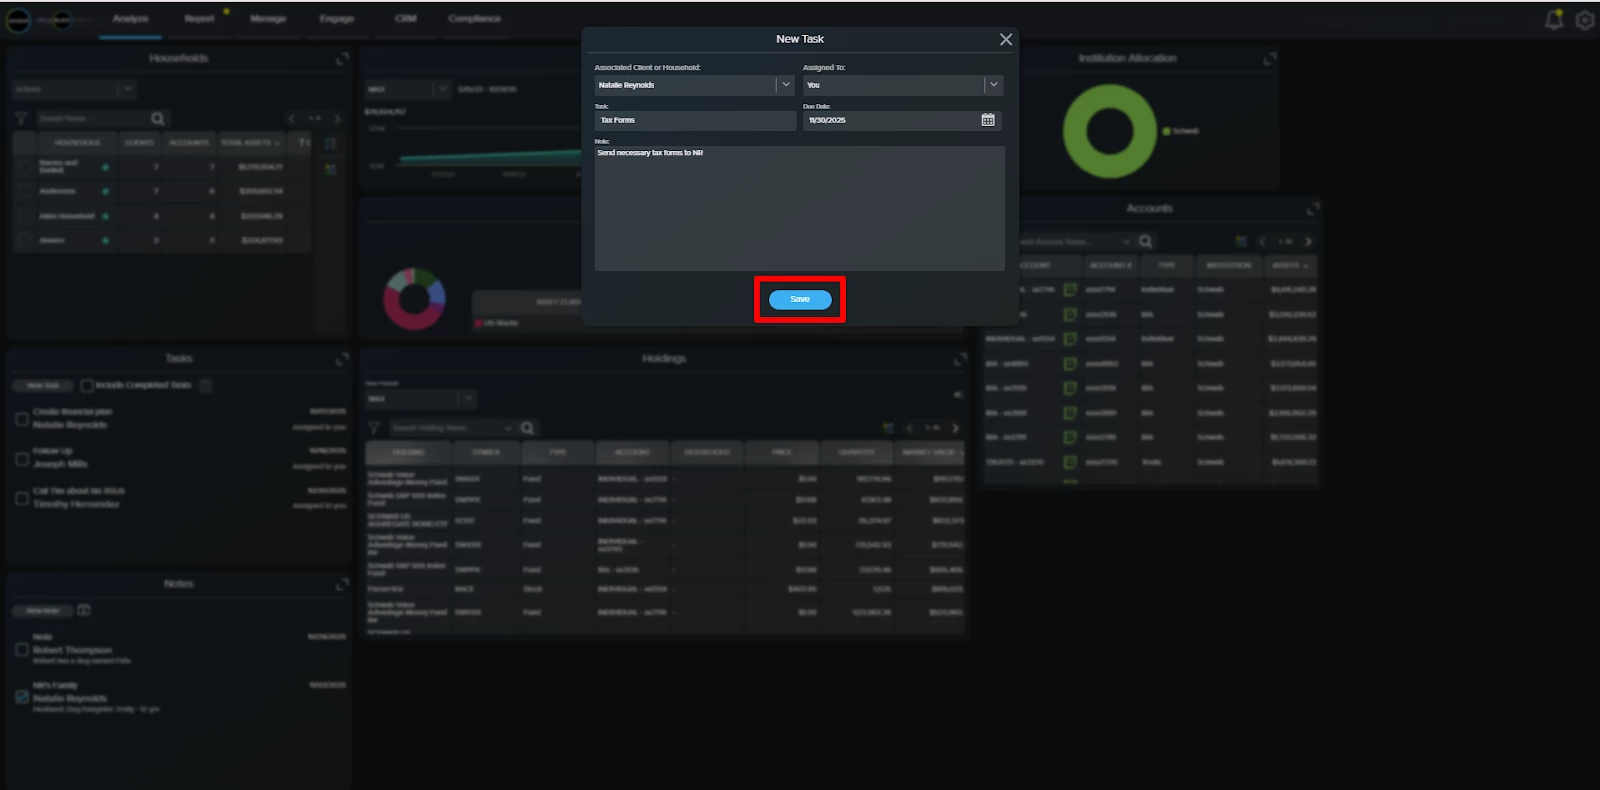Switch to the Engage tab

(x=337, y=19)
